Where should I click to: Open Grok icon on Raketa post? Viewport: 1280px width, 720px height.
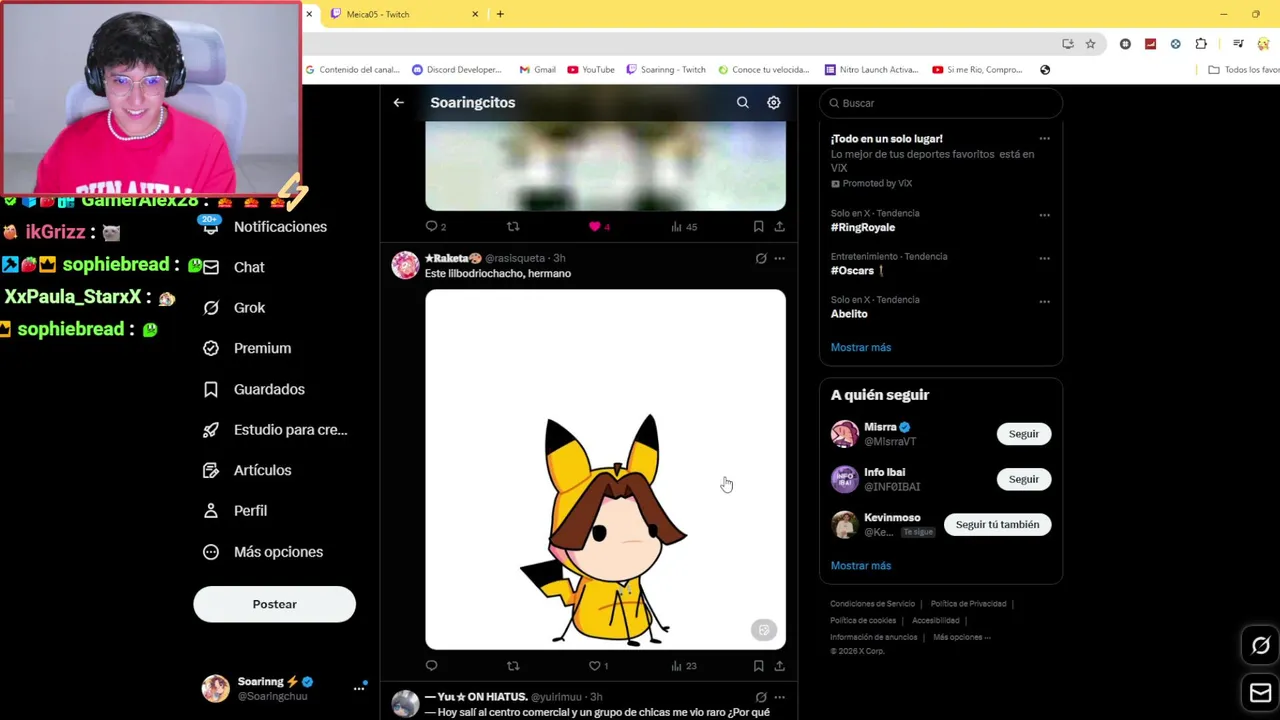pyautogui.click(x=761, y=258)
